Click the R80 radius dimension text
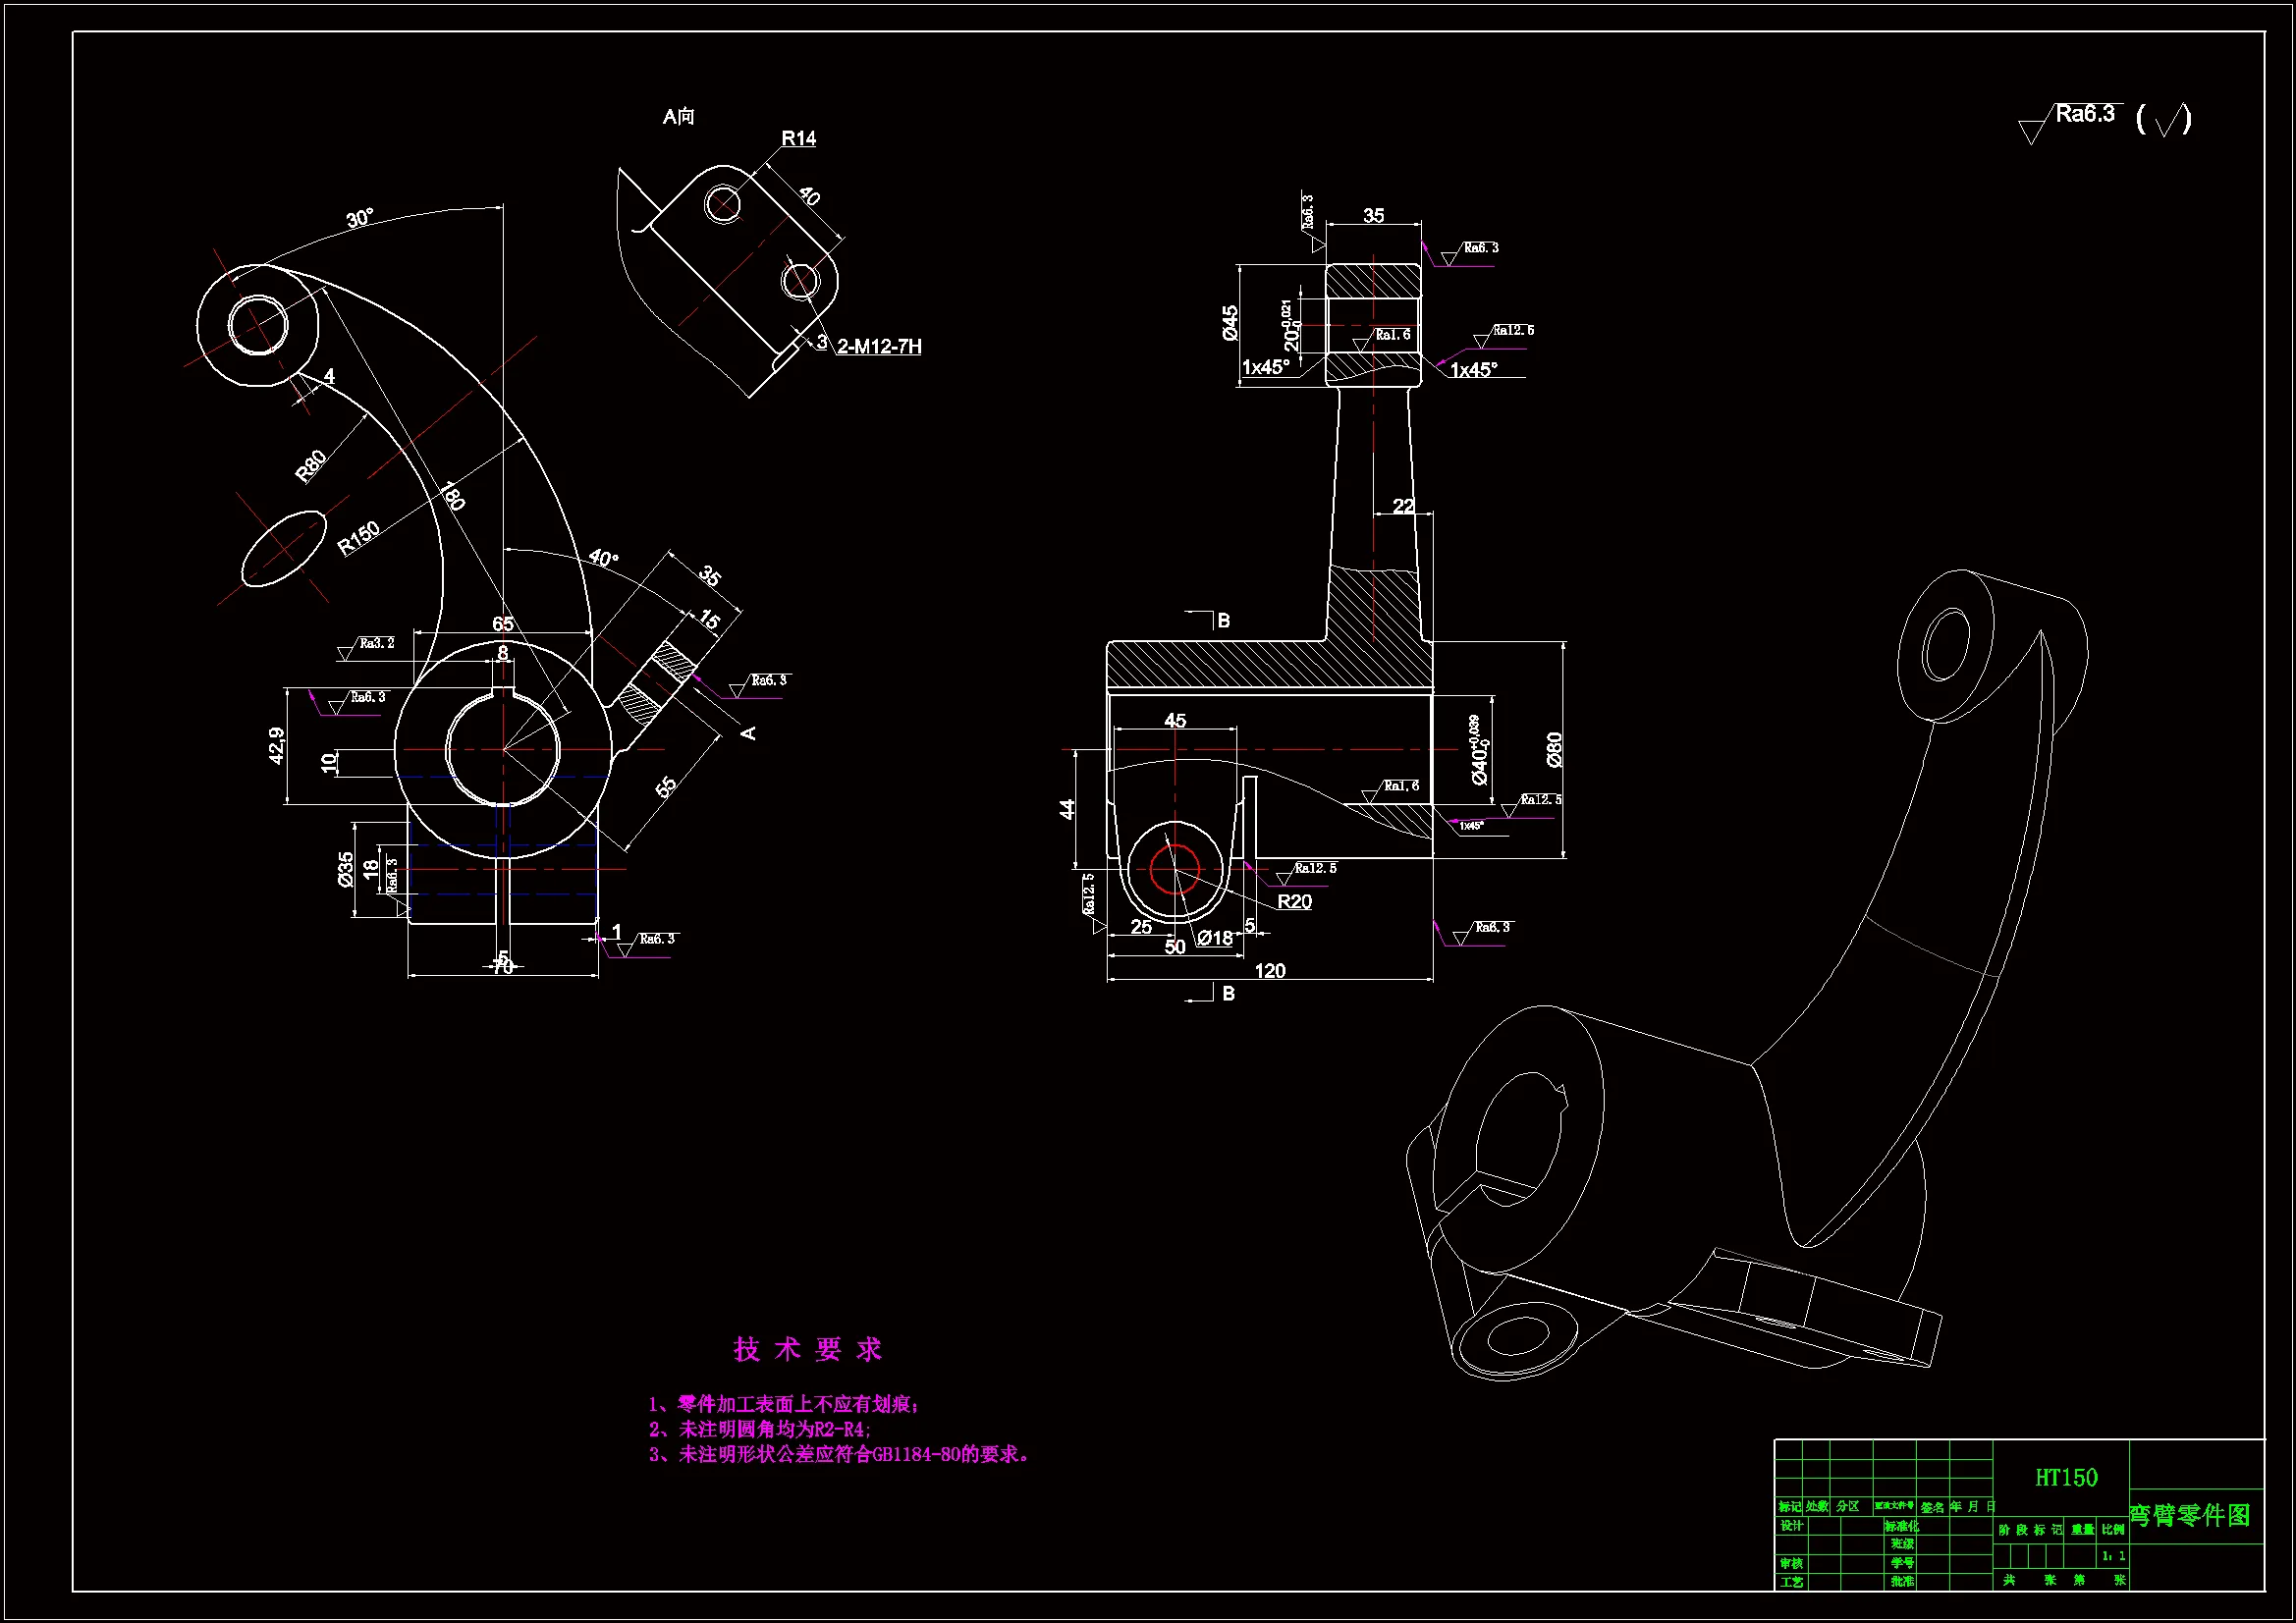Screen dimensions: 2296x1623 [311, 466]
